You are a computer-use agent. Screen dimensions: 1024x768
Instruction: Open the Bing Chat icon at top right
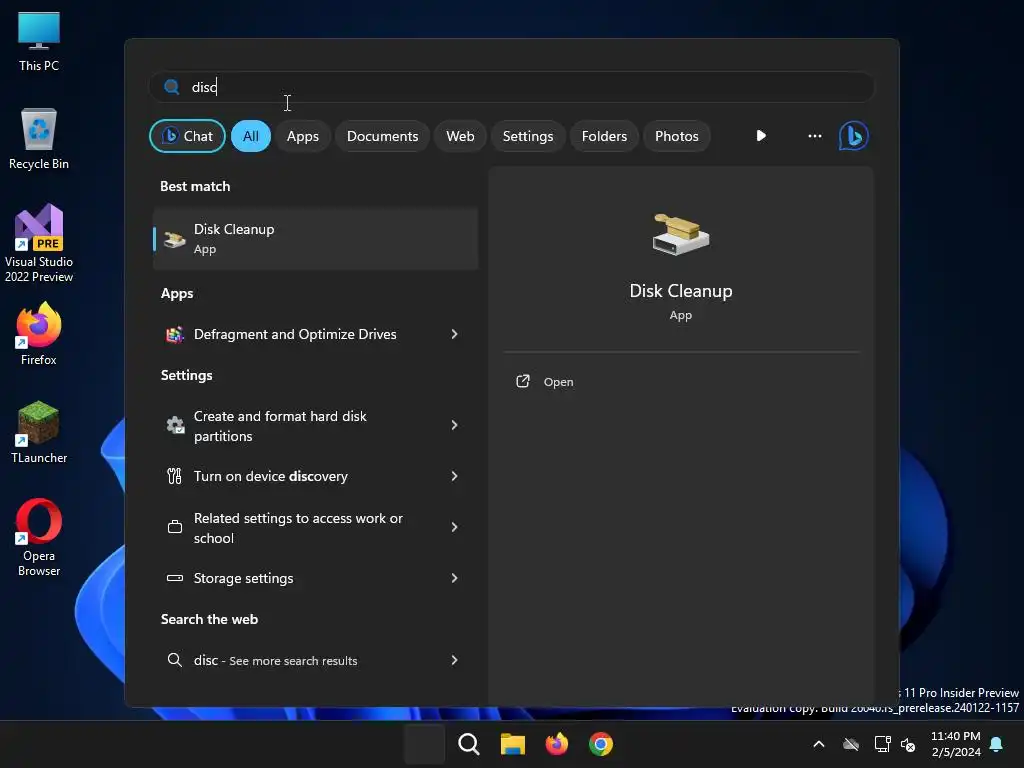[x=853, y=136]
